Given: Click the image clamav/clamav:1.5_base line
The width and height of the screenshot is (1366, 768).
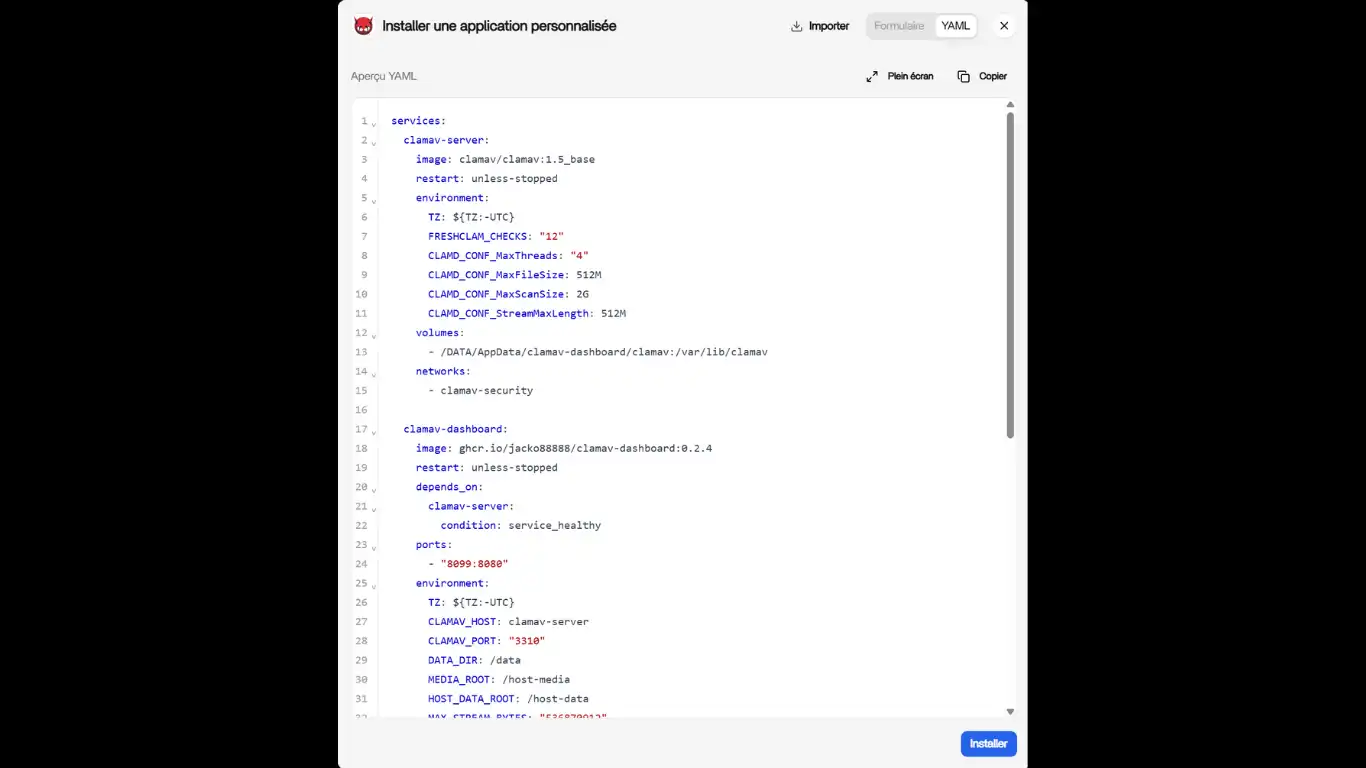Looking at the screenshot, I should 505,159.
